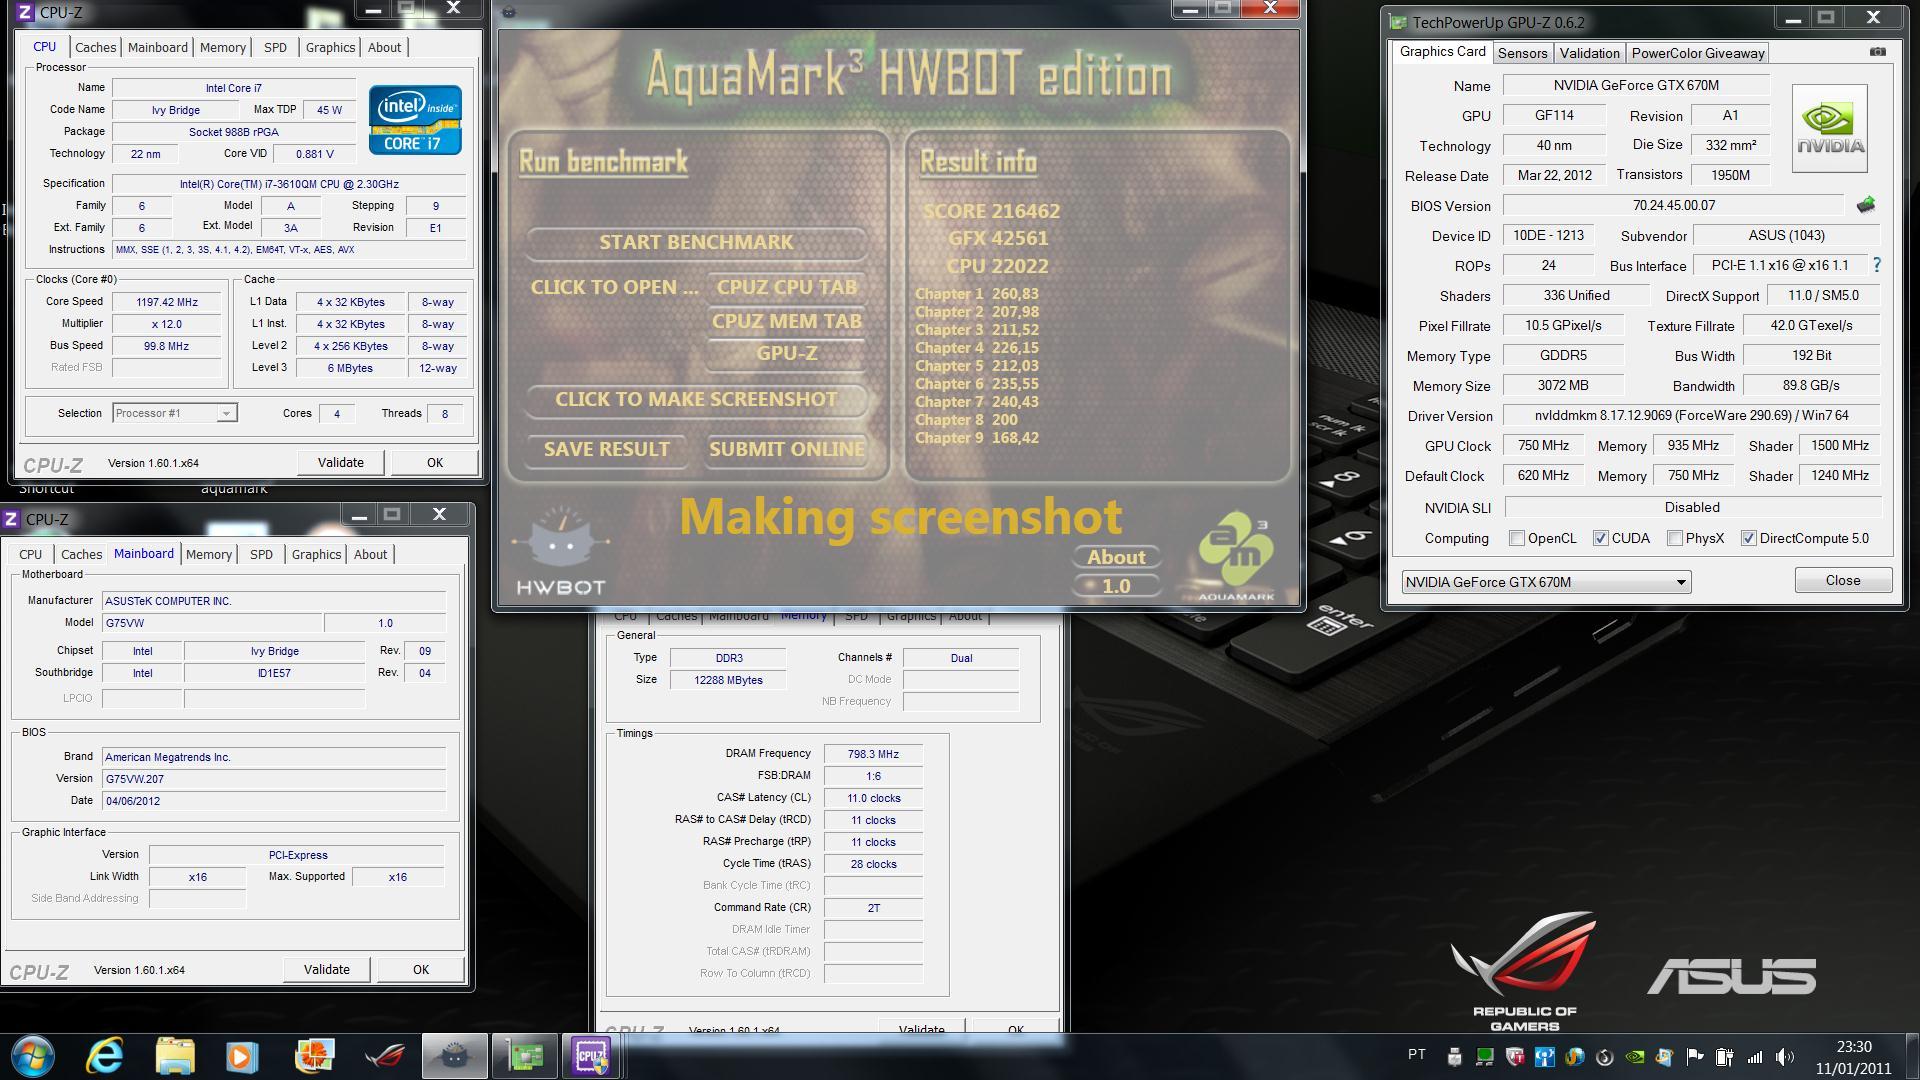
Task: Click the SCORE 216462 result text
Action: [991, 211]
